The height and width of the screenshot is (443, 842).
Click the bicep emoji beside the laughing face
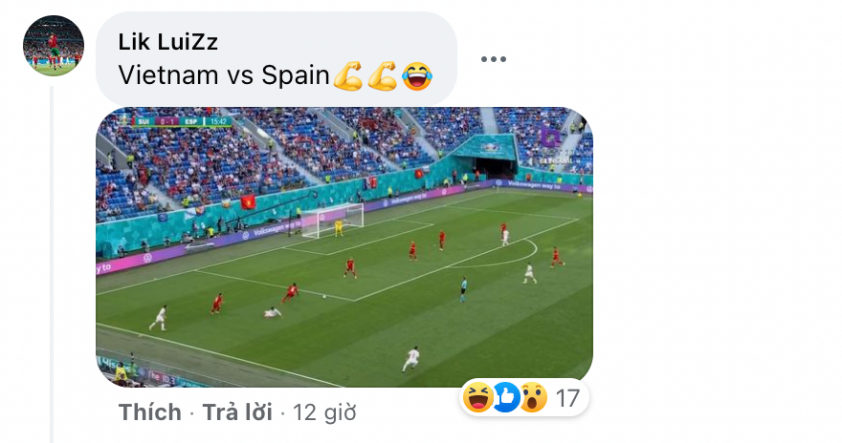tap(382, 76)
